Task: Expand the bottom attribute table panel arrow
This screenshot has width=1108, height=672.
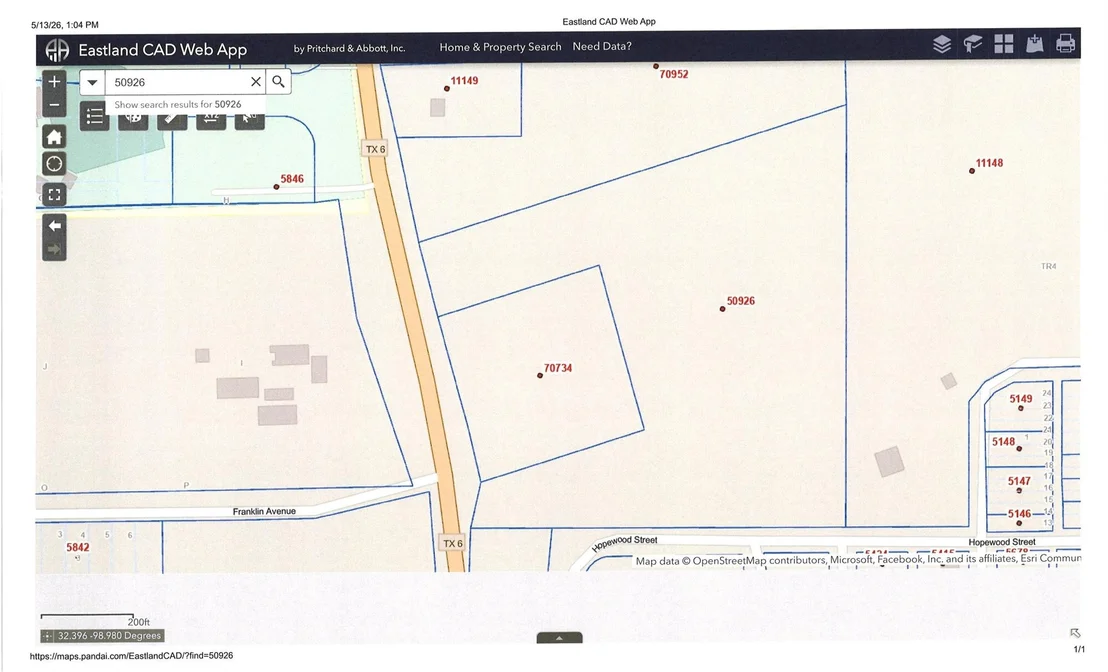Action: [559, 637]
